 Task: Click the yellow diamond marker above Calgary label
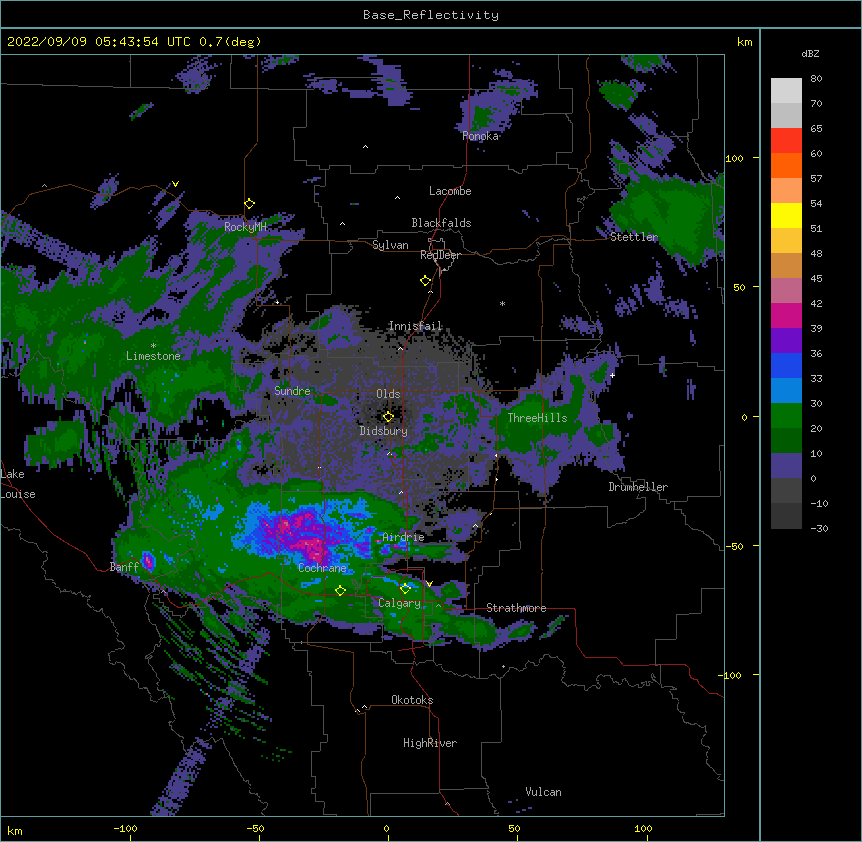[x=406, y=589]
